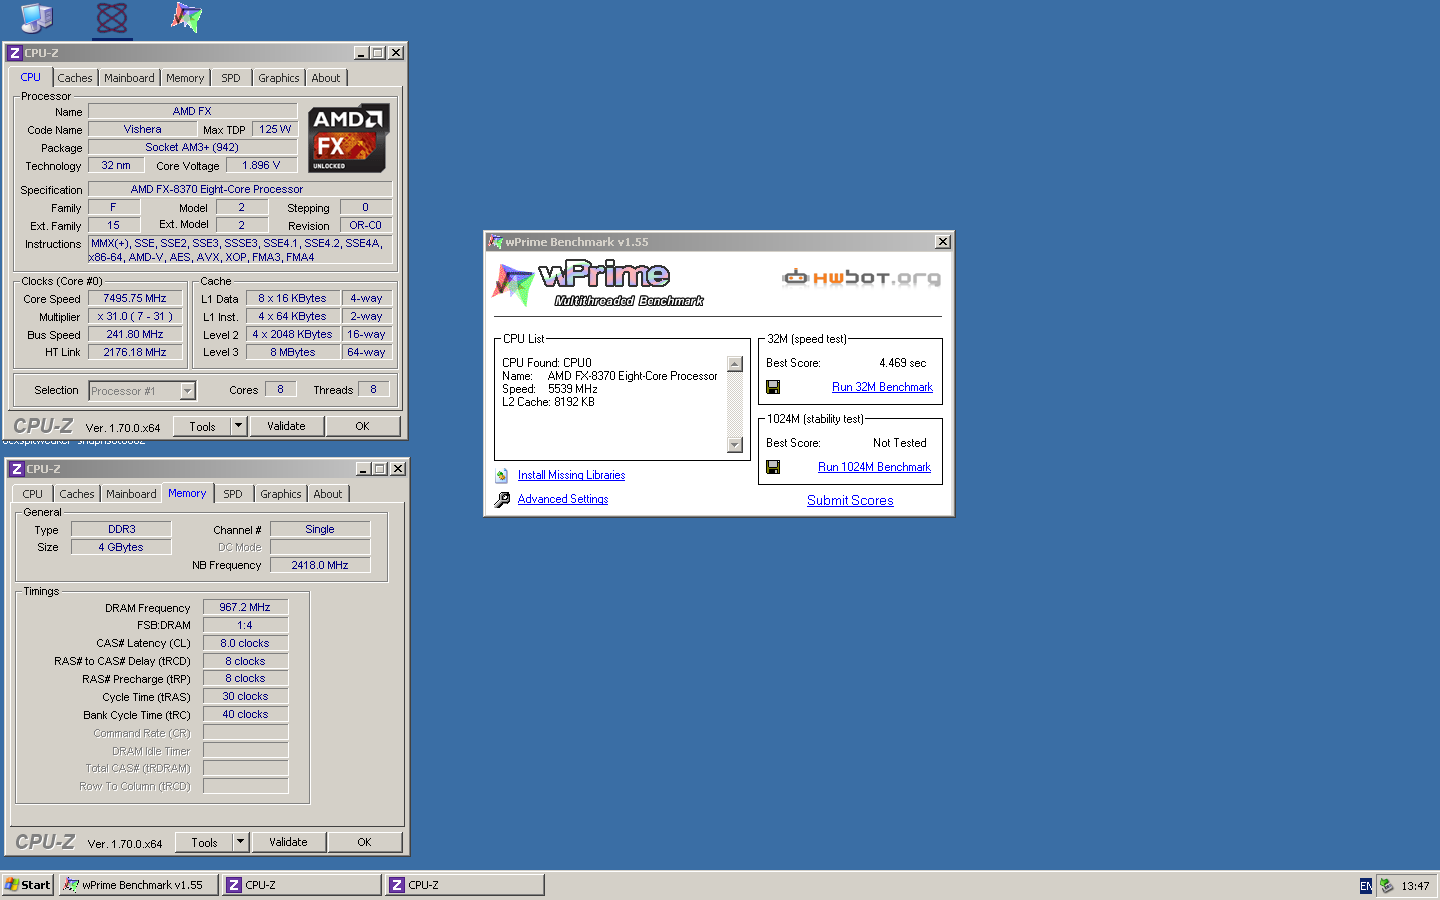Click the 32M best score 4.469 sec

tap(903, 363)
